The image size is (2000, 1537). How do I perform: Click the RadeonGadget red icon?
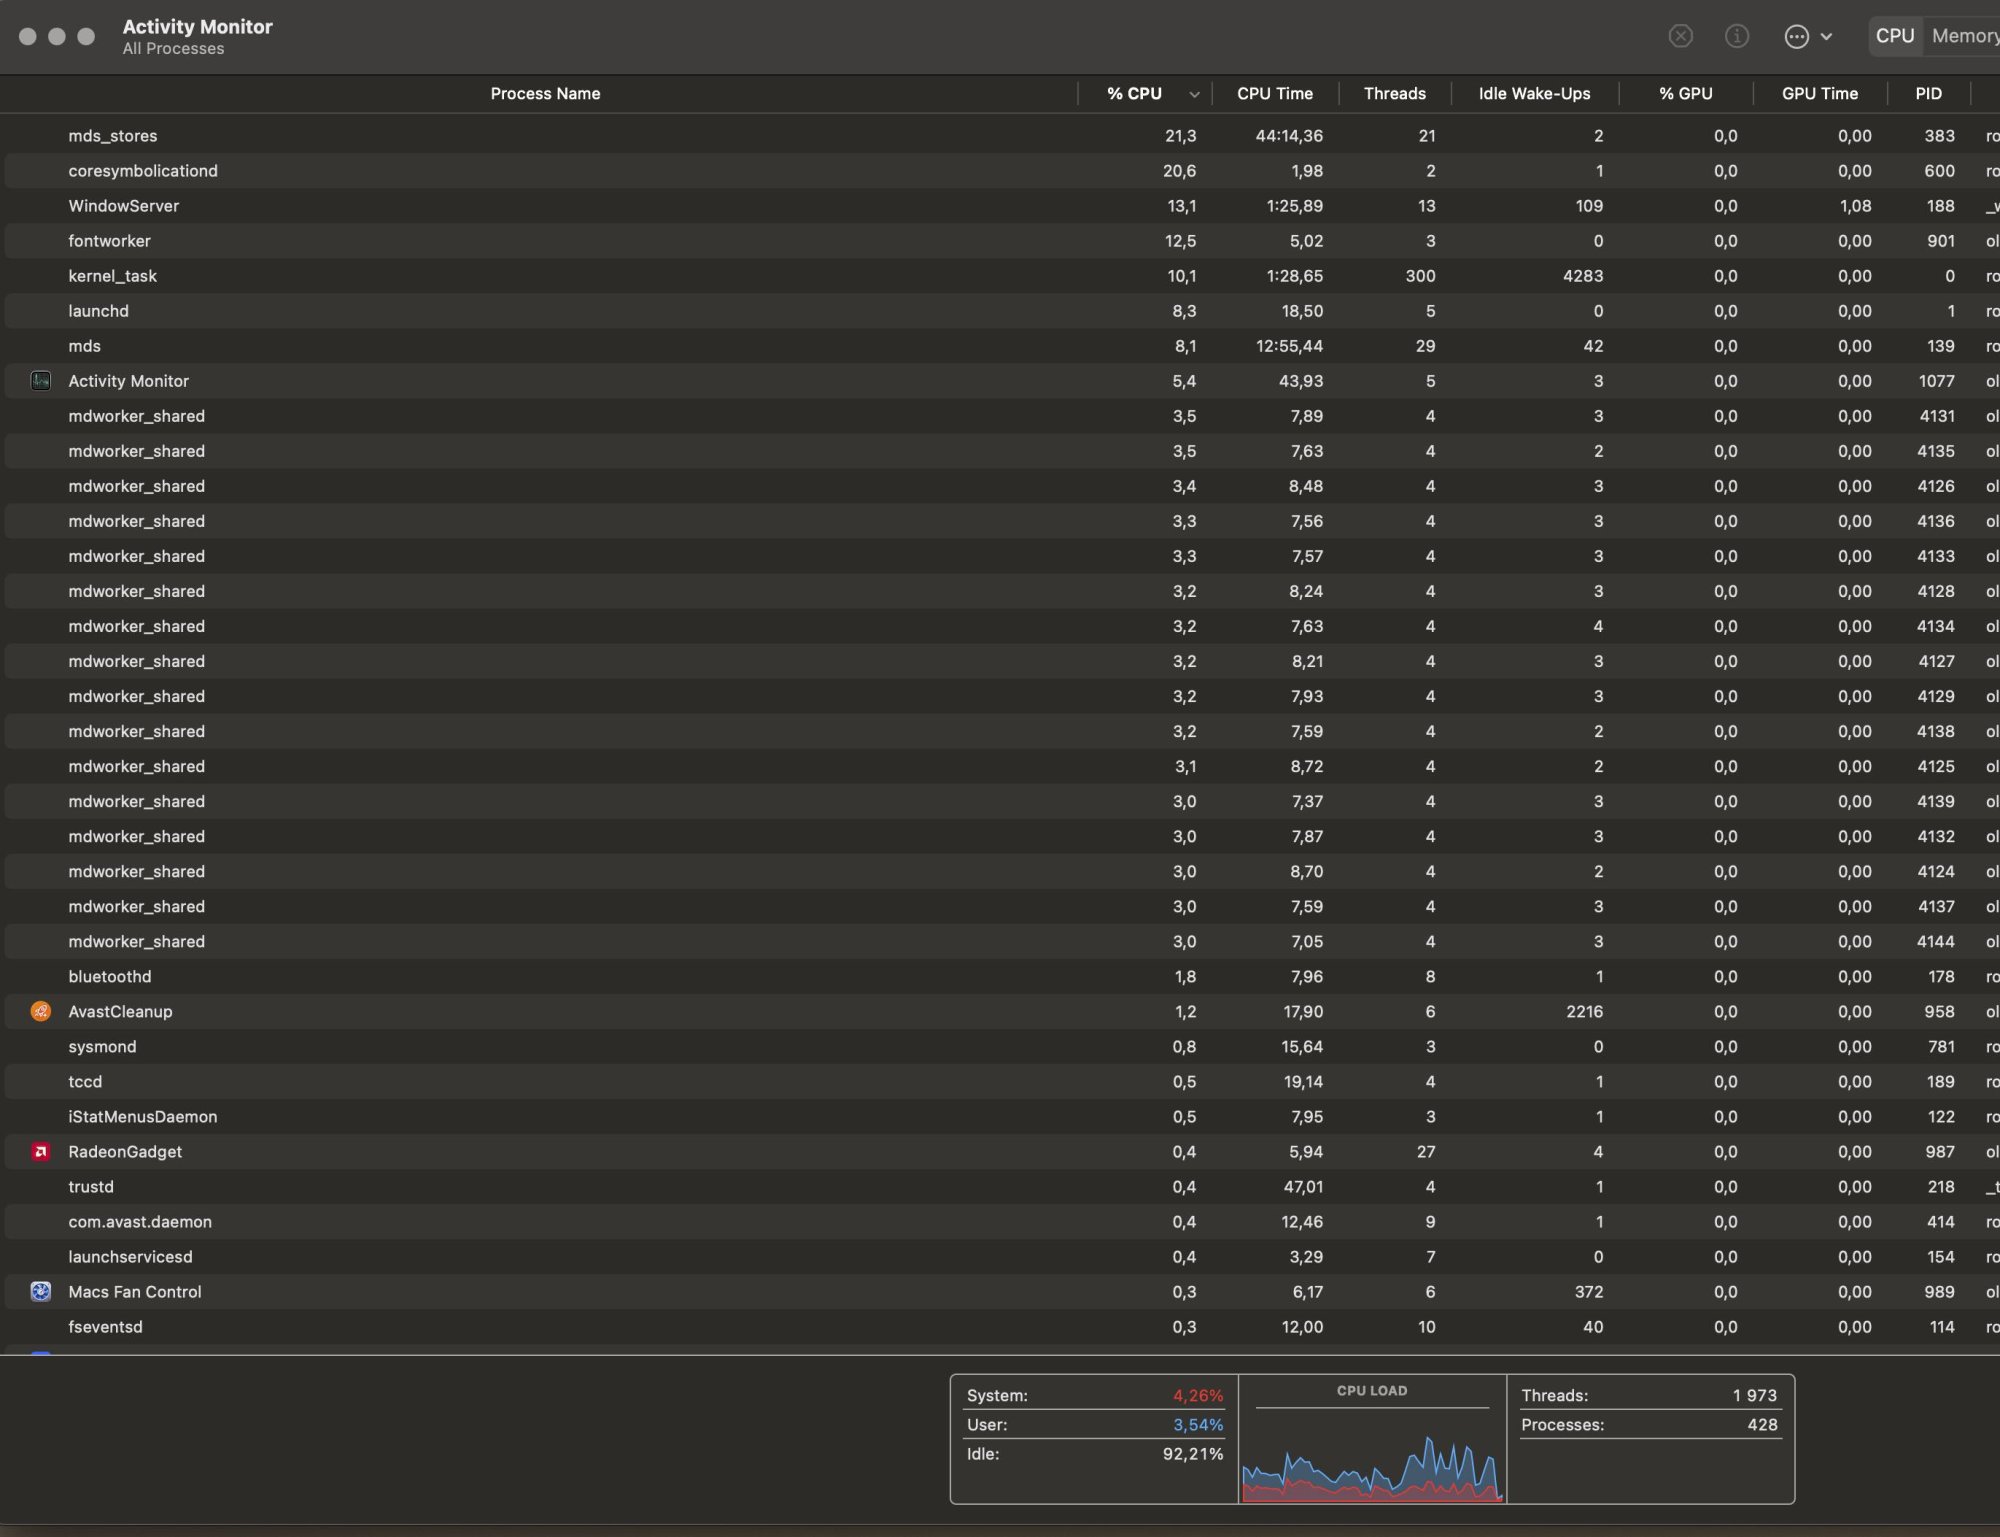41,1152
